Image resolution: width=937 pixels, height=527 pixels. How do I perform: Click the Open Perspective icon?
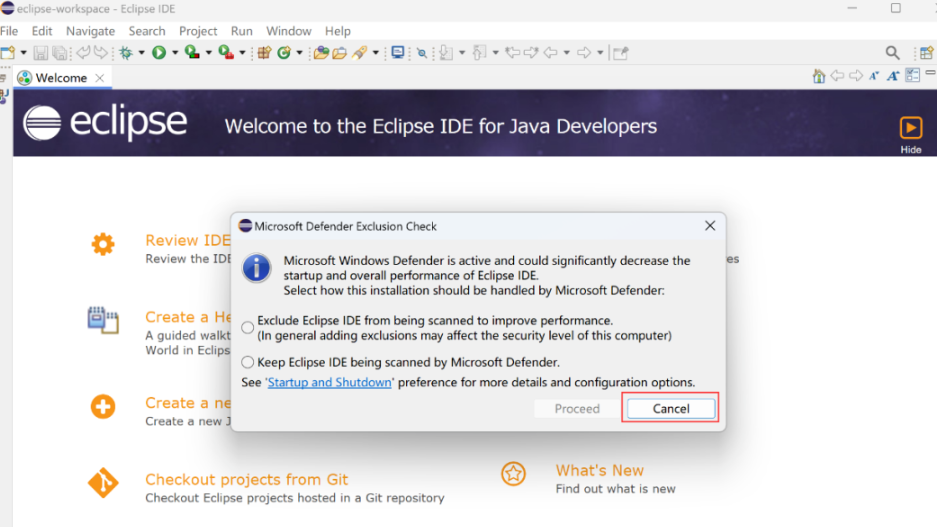pyautogui.click(x=927, y=53)
